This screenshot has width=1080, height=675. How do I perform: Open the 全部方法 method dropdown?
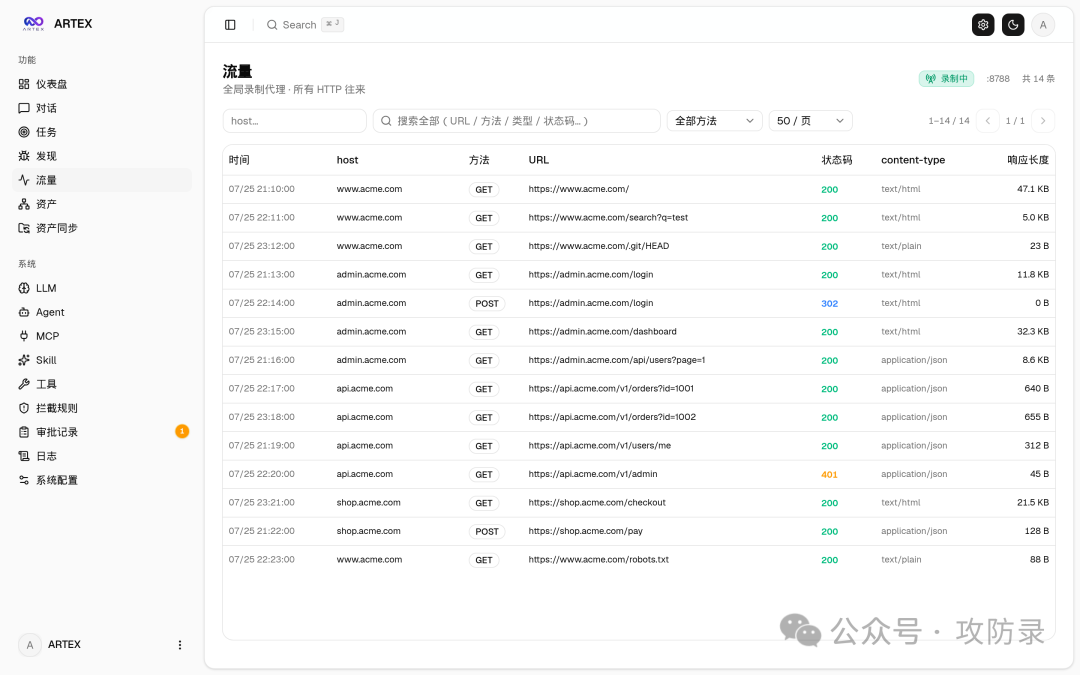point(714,121)
